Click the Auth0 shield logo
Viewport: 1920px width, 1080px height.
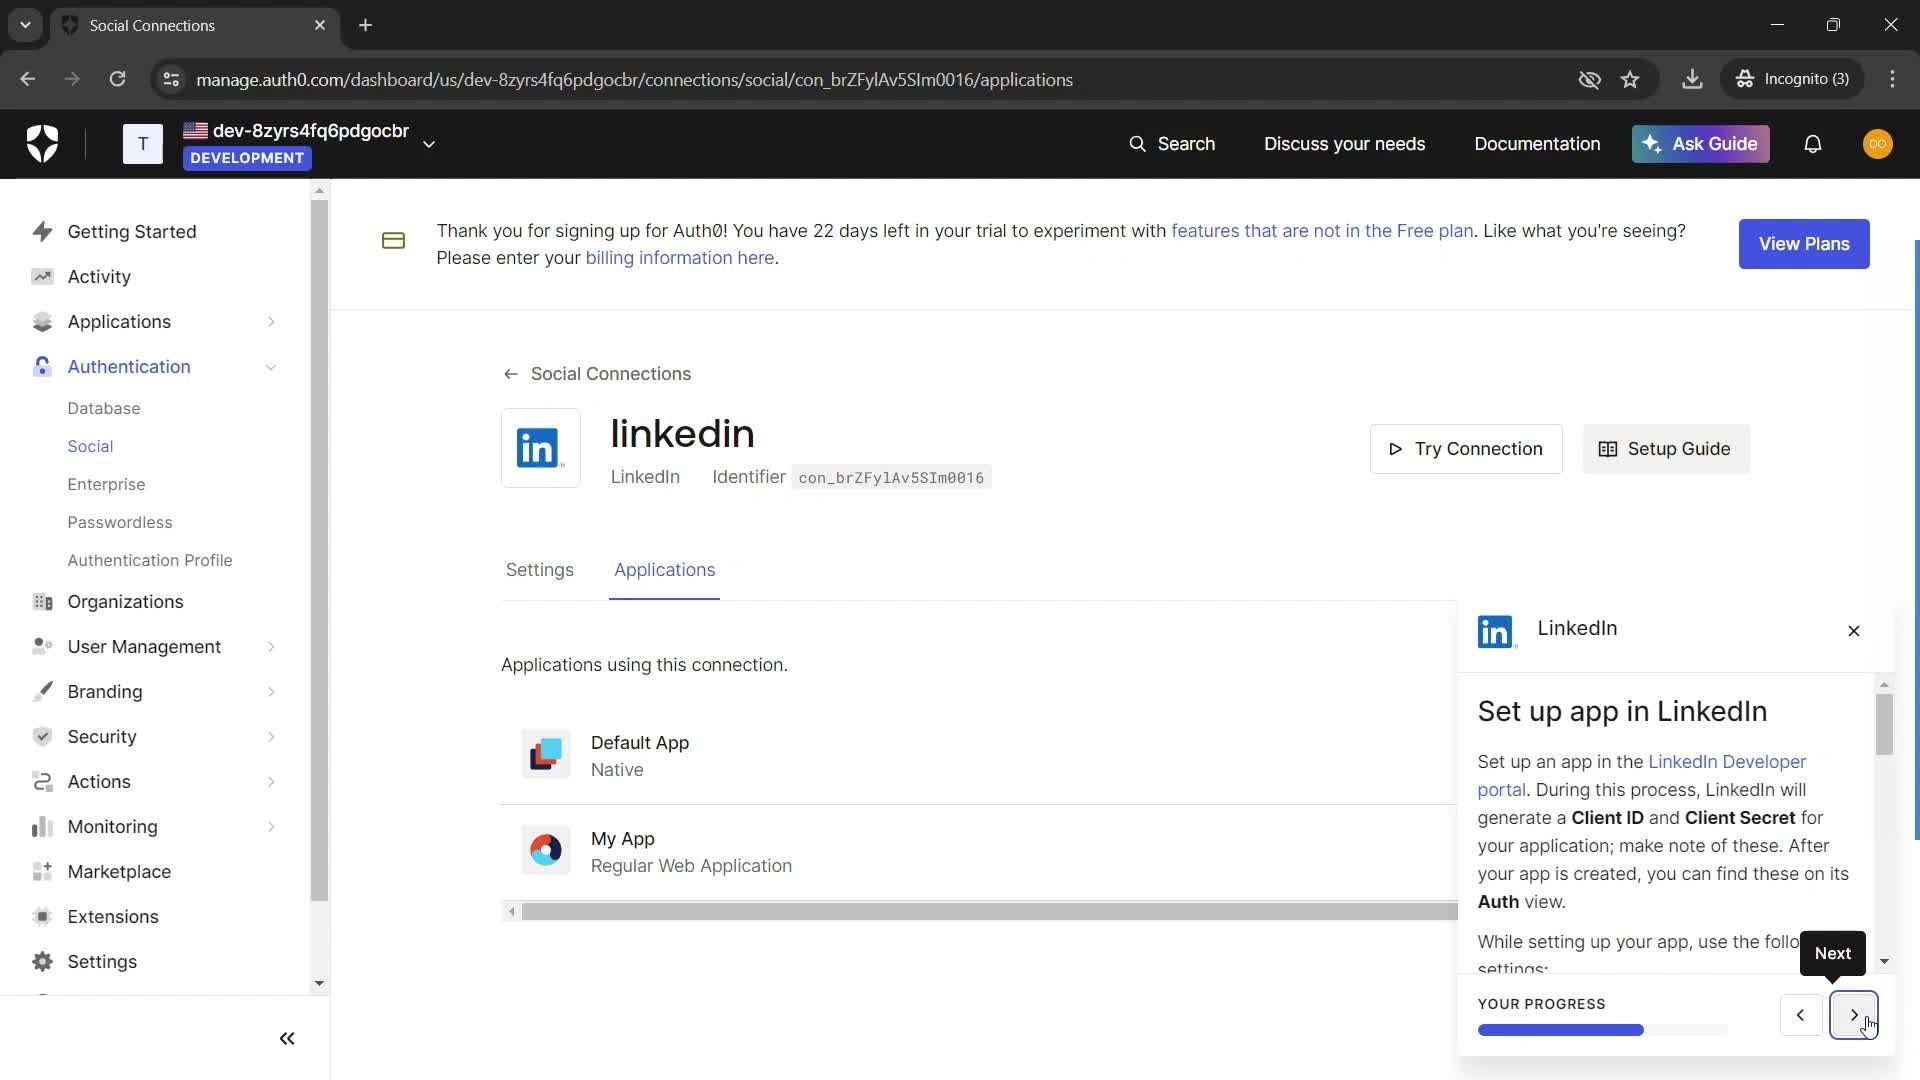tap(42, 144)
